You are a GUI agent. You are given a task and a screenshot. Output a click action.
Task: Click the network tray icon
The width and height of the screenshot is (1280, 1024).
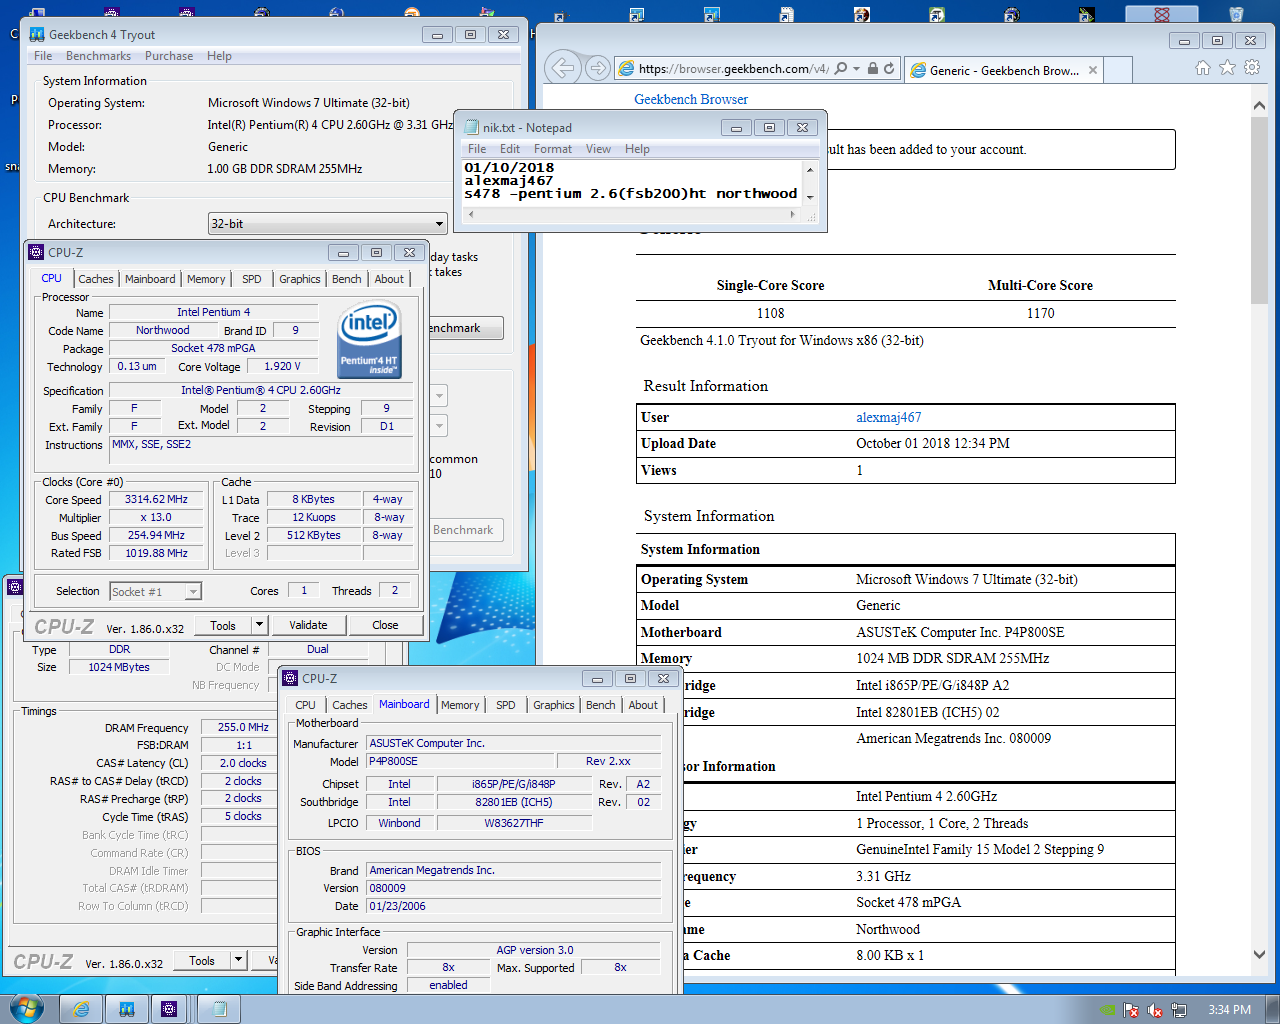[1179, 1010]
